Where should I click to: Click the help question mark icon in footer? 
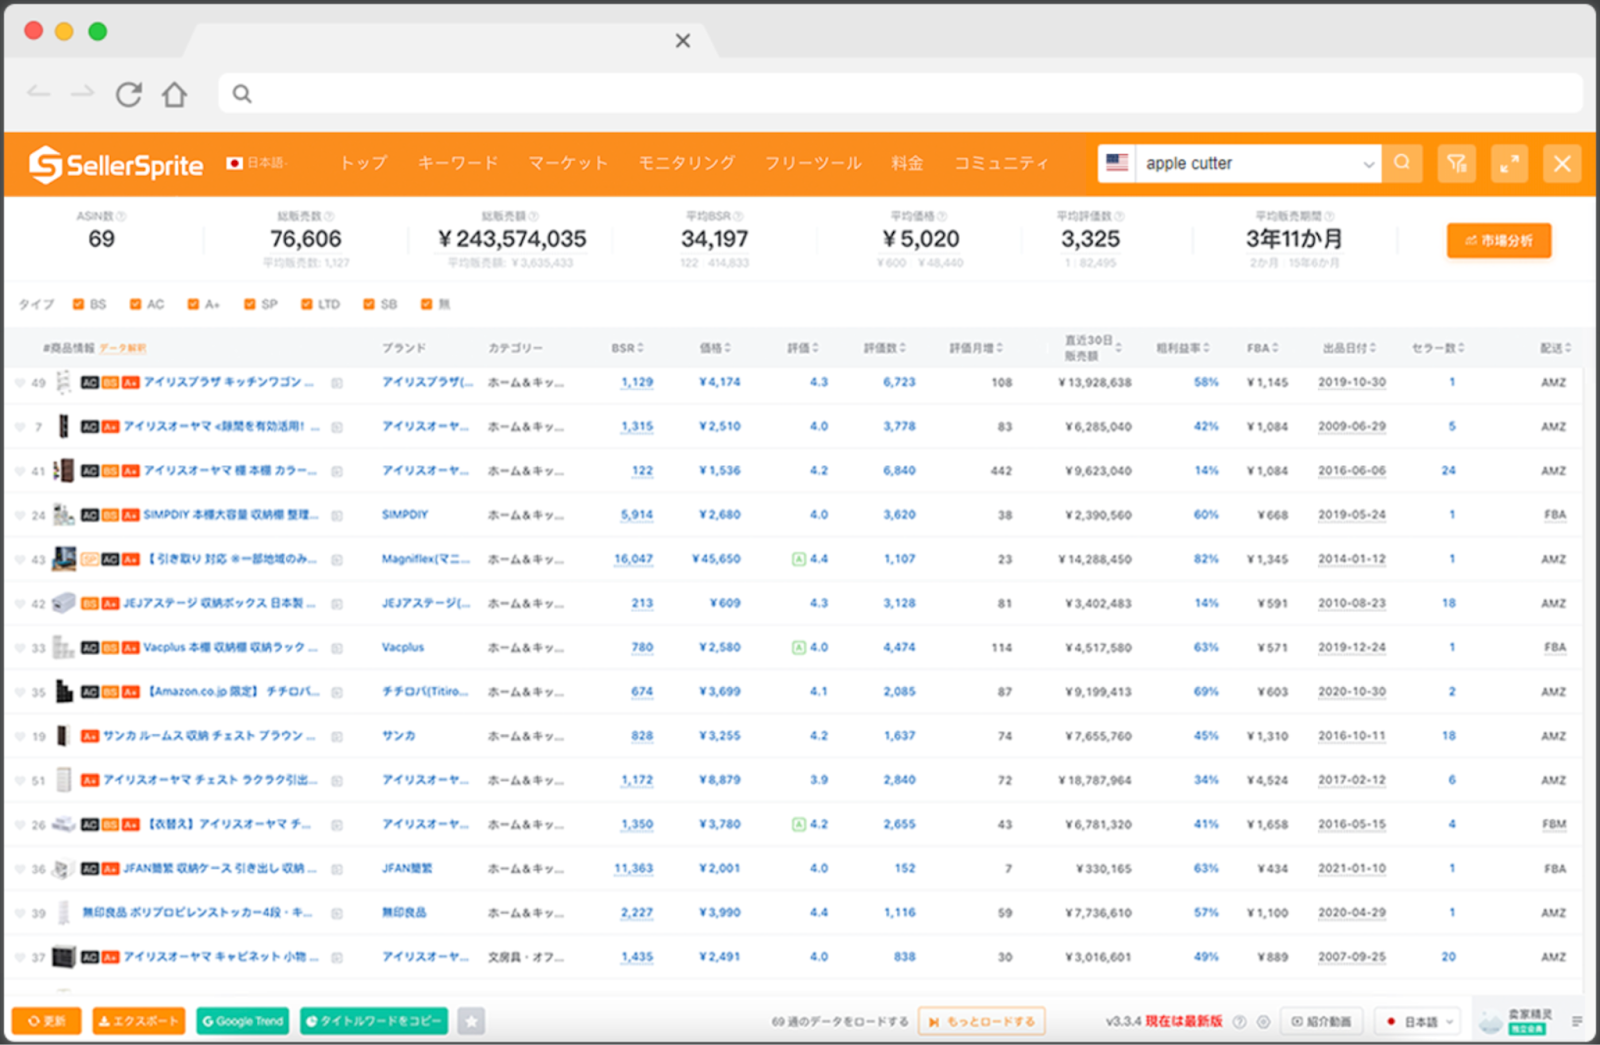click(x=1240, y=1022)
